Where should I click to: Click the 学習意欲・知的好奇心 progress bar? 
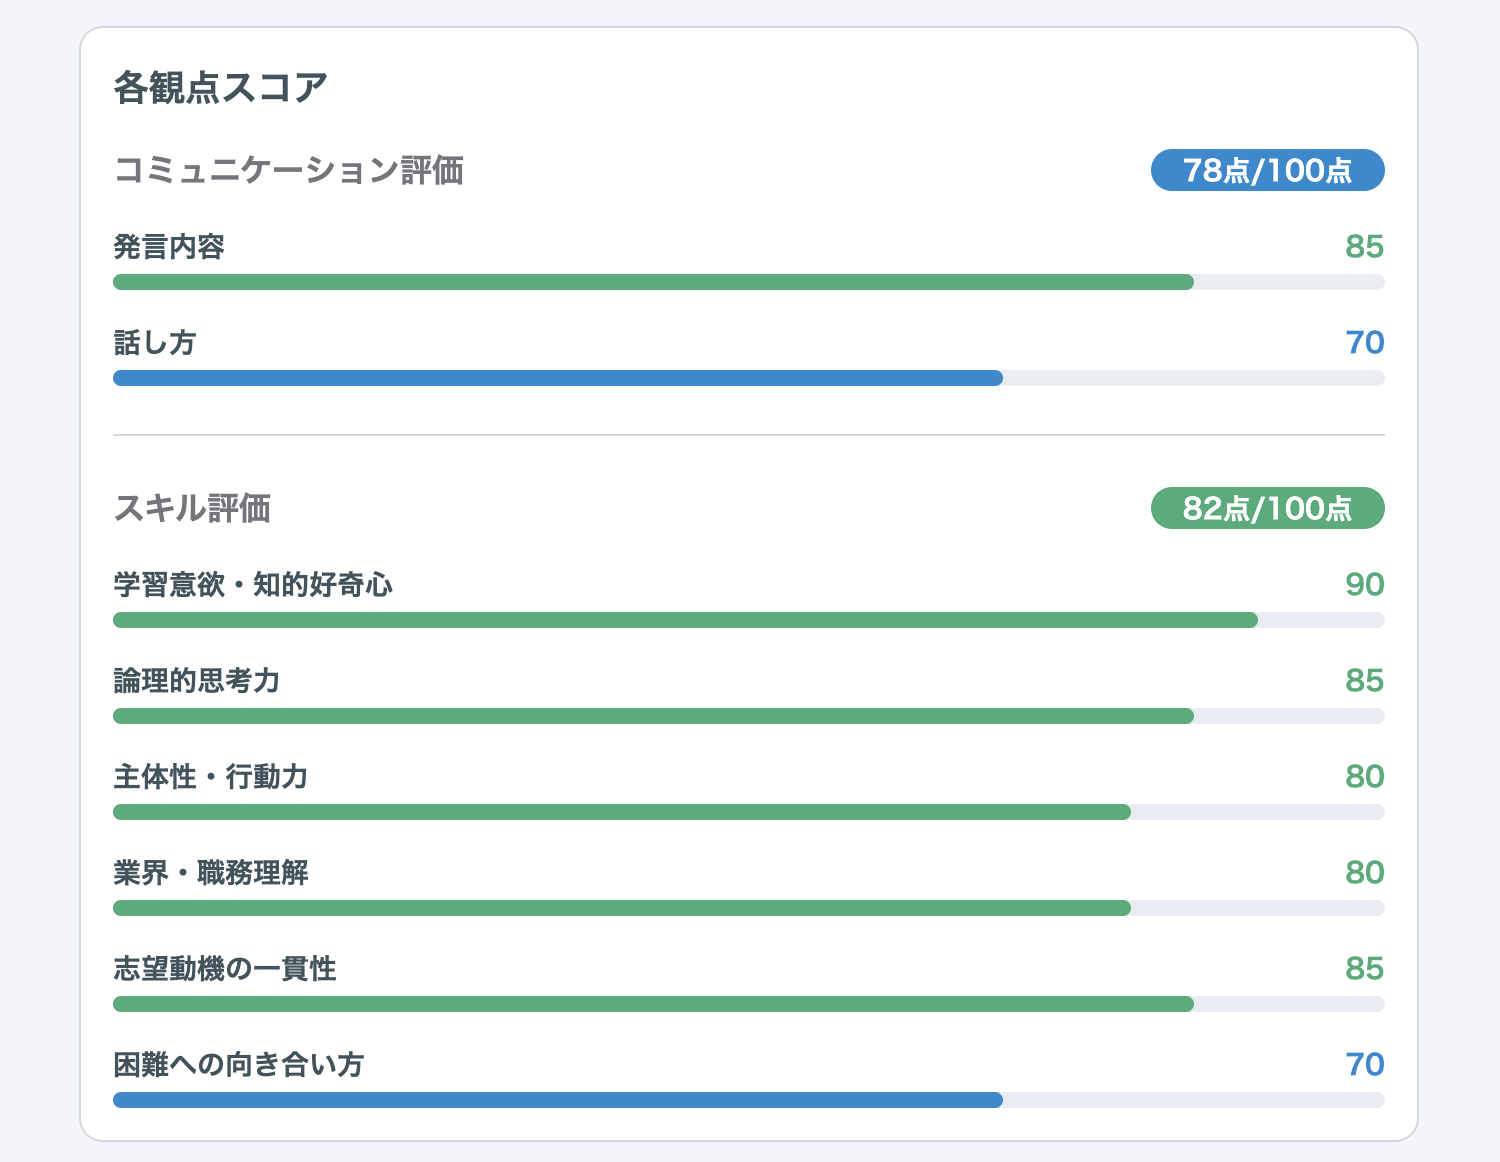749,620
